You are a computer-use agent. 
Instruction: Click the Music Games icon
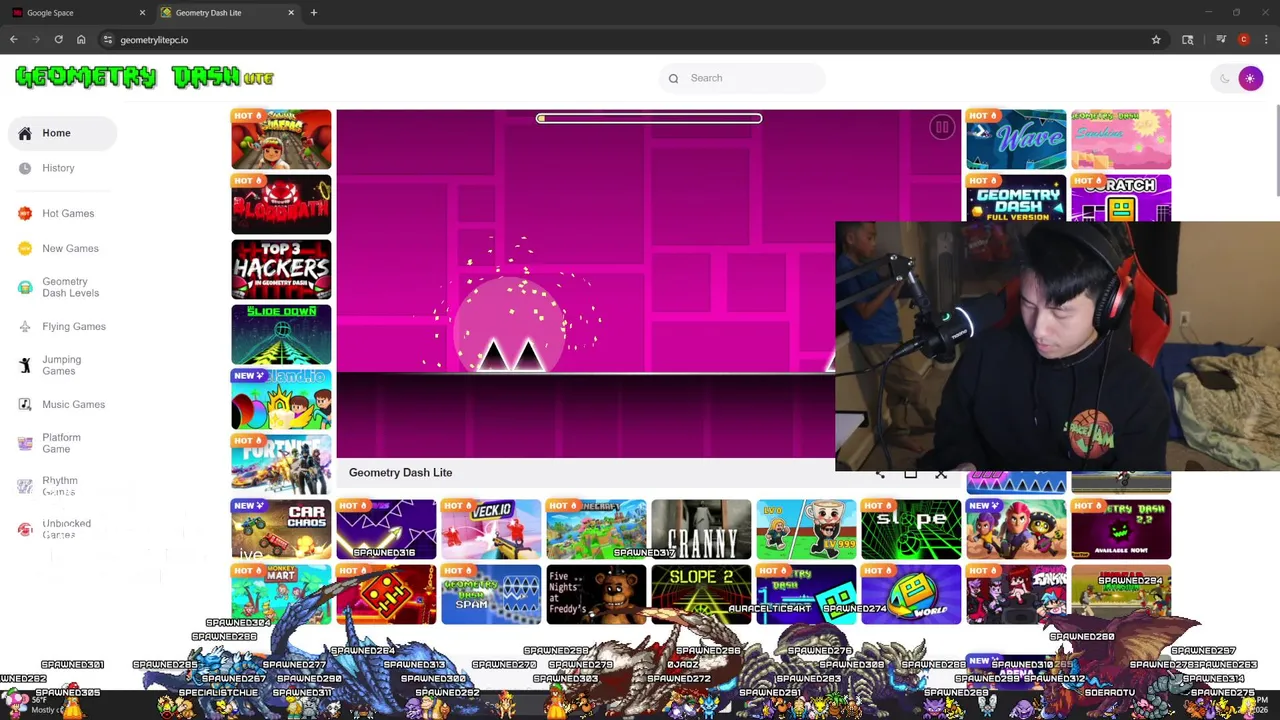click(x=25, y=404)
